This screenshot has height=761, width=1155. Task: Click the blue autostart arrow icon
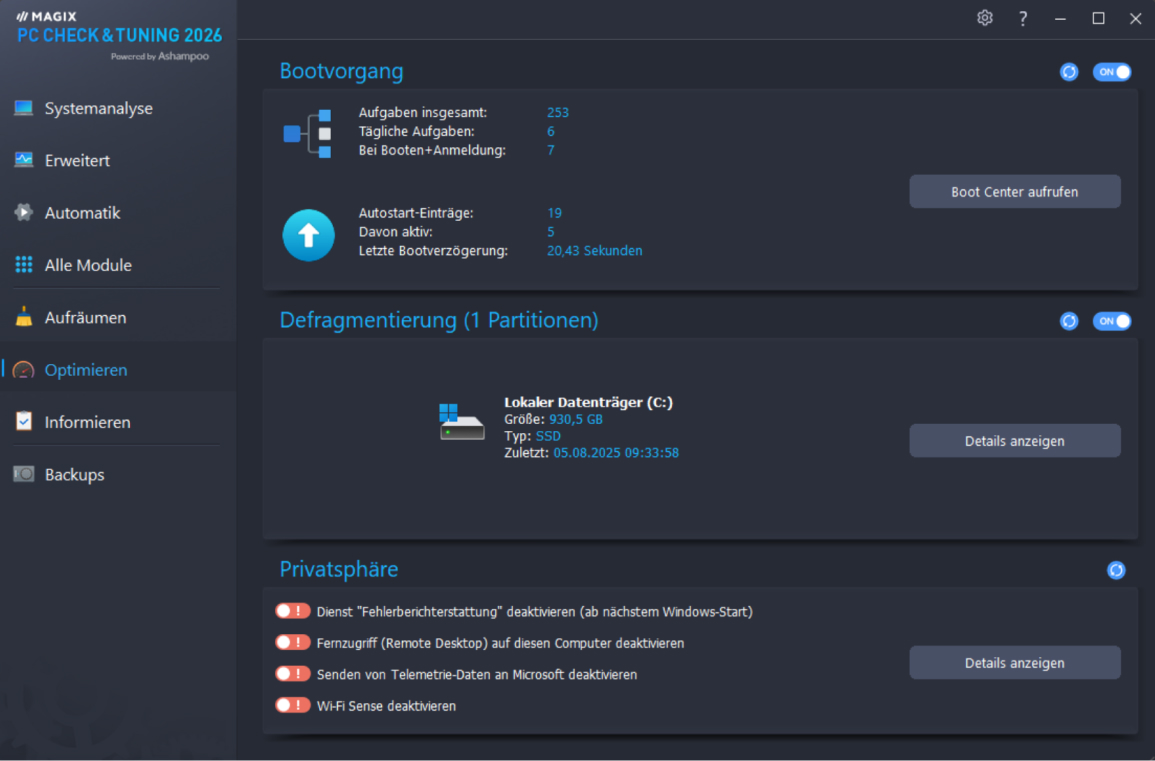coord(308,235)
